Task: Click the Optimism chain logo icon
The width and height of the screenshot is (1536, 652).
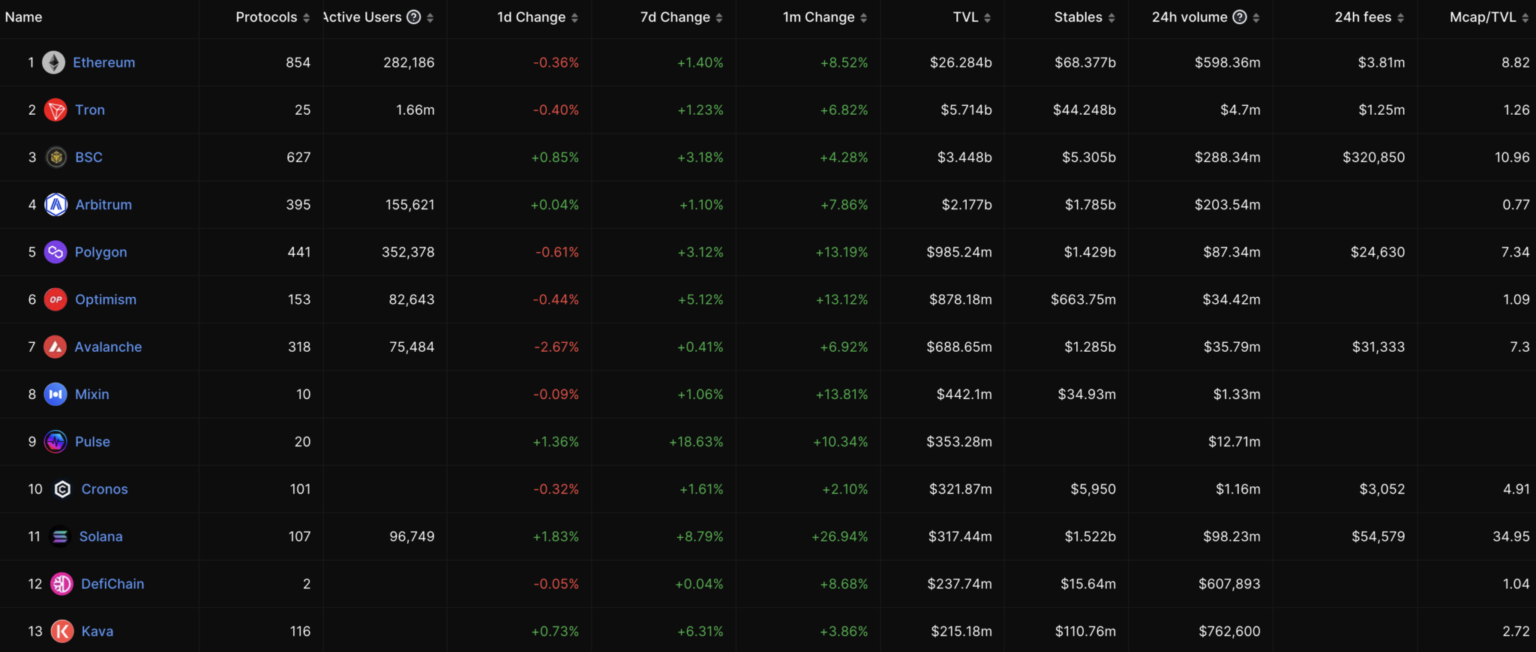Action: pos(56,300)
